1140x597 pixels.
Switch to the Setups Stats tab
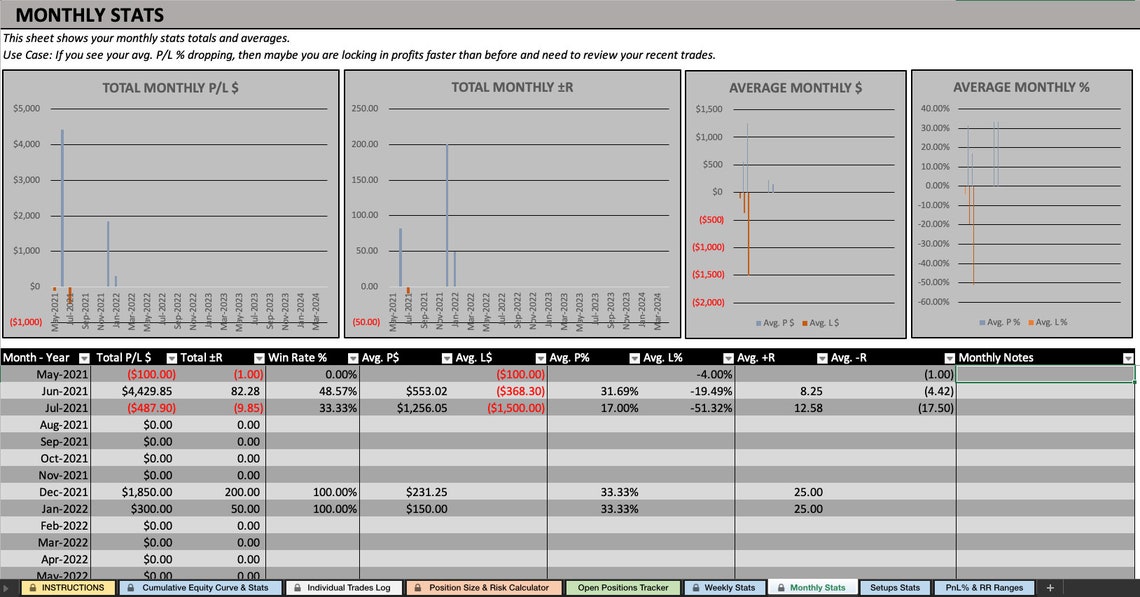coord(895,587)
